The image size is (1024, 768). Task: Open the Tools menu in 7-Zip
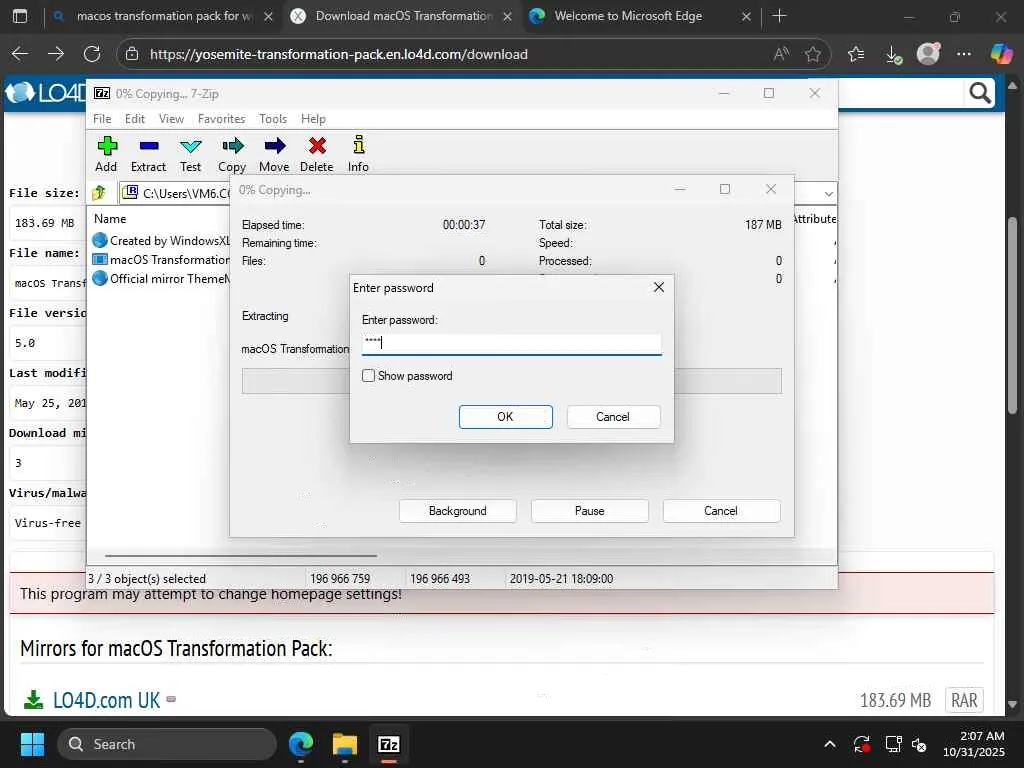point(273,119)
